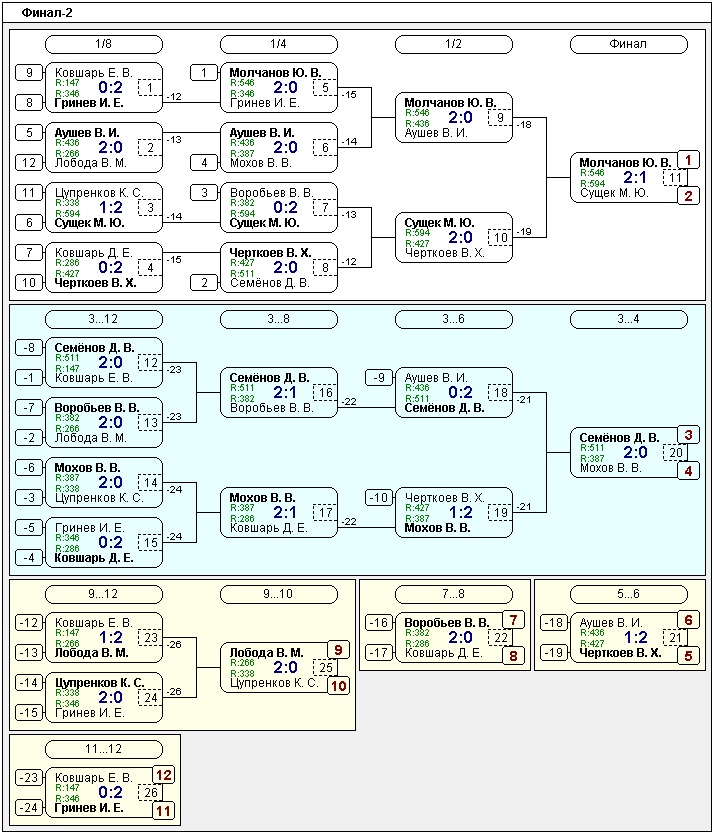Open the 3...12 bracket round header
The height and width of the screenshot is (833, 714).
pos(104,319)
